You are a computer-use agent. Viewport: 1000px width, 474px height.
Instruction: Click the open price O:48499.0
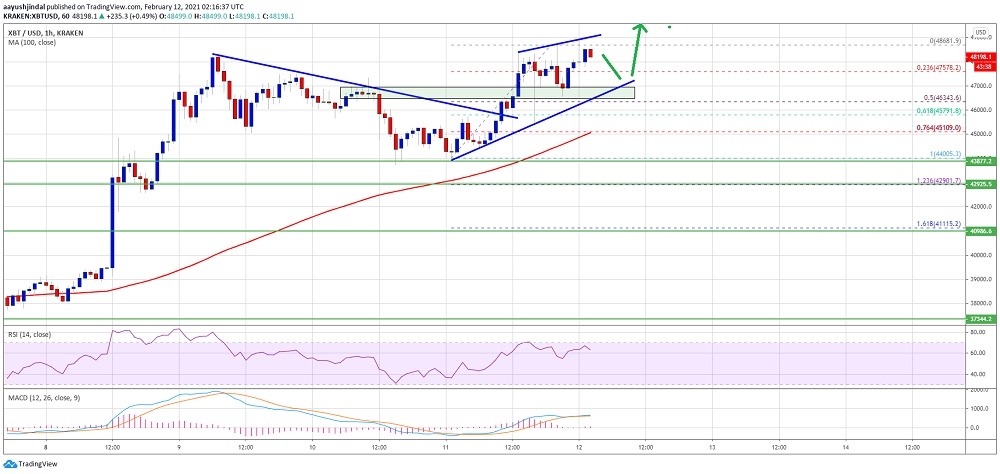pos(175,16)
